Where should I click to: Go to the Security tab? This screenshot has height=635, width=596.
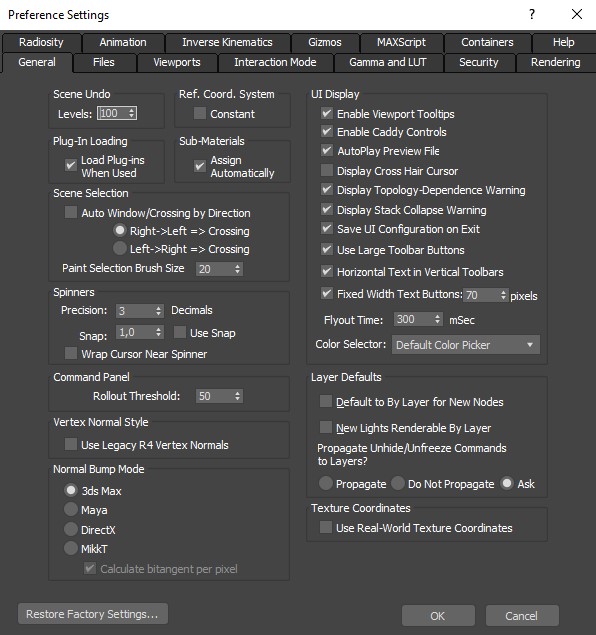(x=479, y=62)
